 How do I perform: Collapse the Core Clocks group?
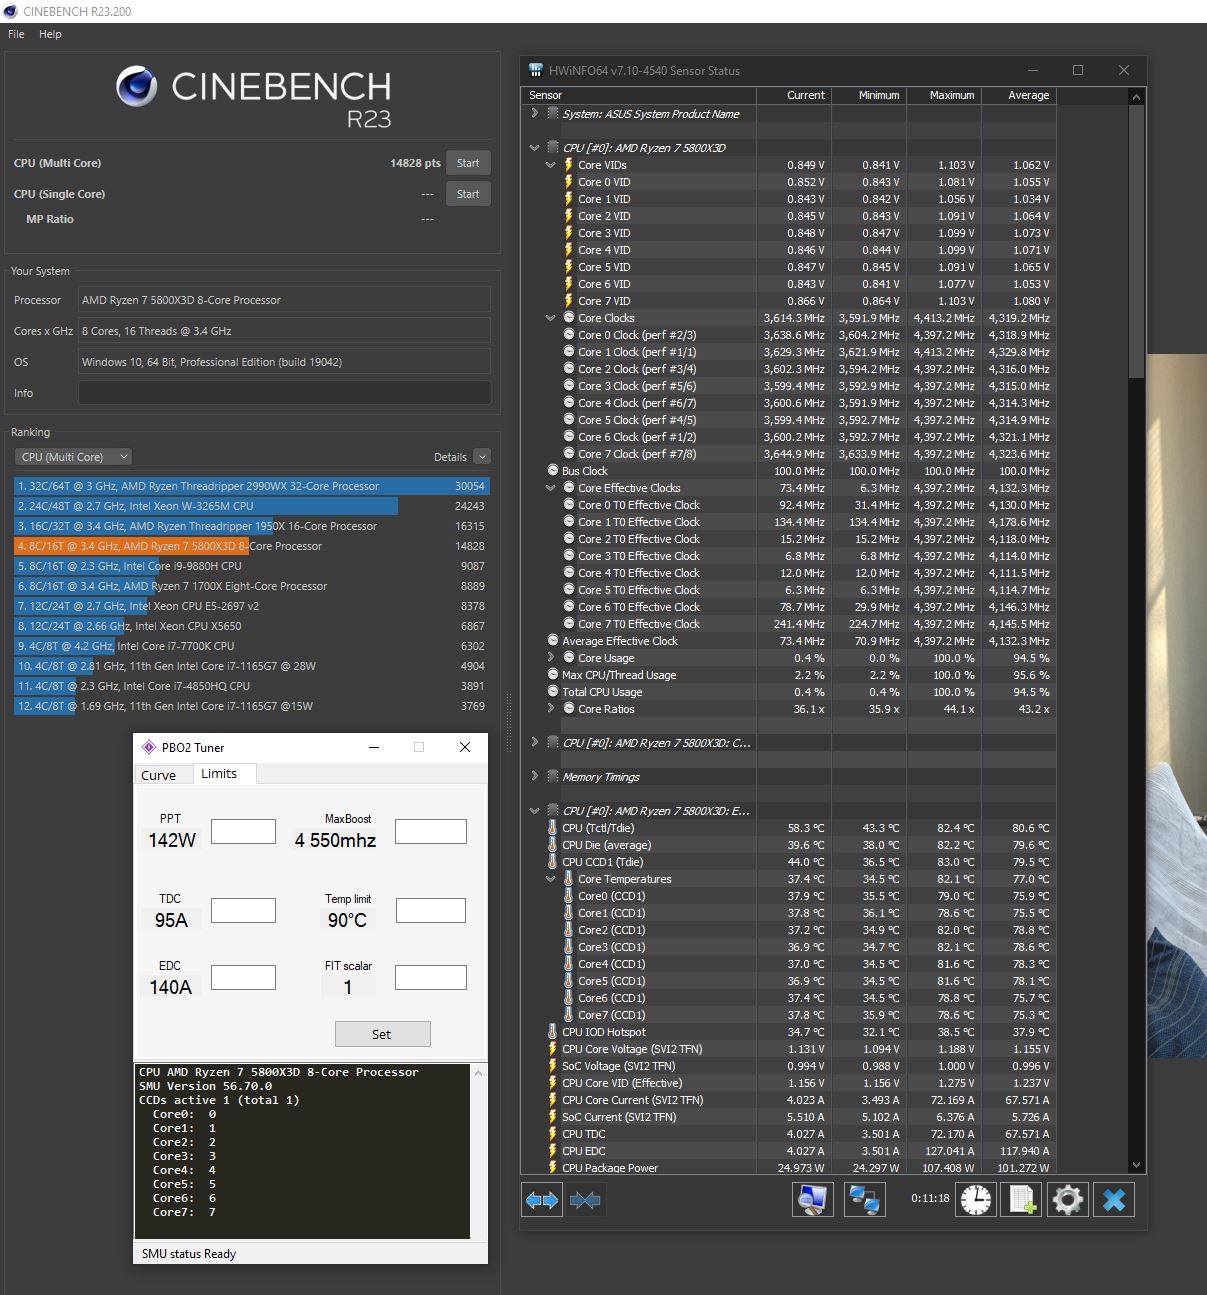point(550,318)
